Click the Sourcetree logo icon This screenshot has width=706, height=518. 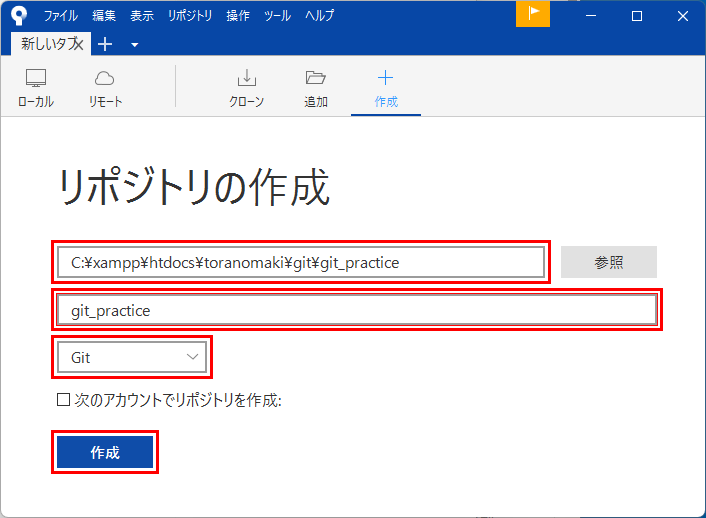(18, 15)
